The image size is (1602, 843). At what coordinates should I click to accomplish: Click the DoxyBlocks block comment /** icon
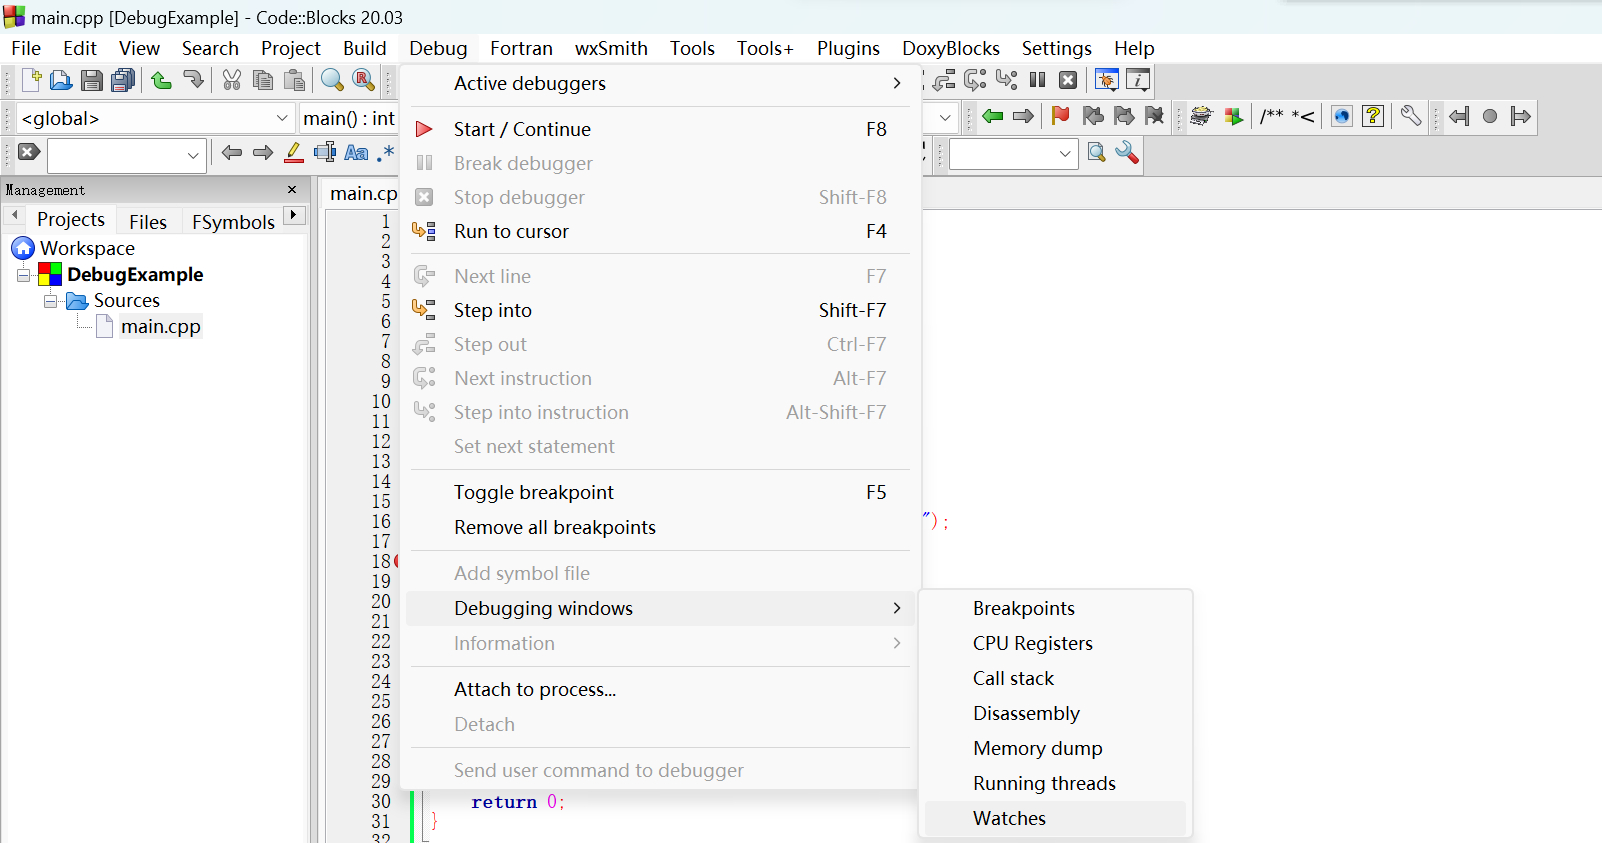pos(1271,117)
